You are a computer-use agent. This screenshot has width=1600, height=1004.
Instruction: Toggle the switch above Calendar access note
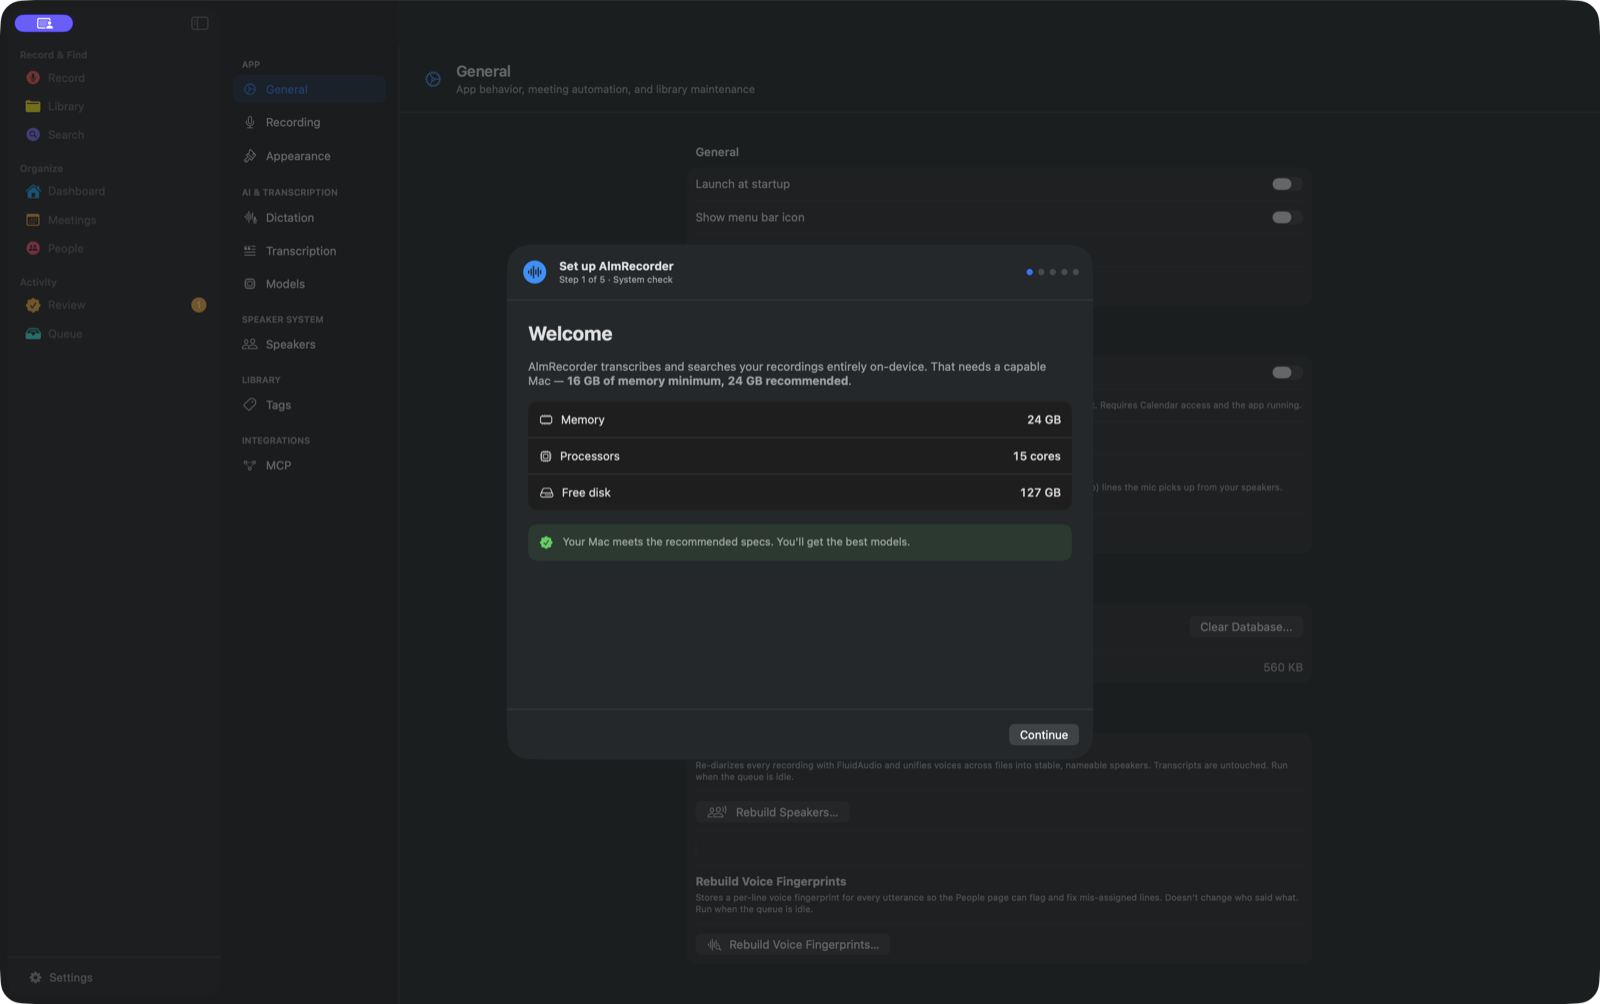[1287, 372]
